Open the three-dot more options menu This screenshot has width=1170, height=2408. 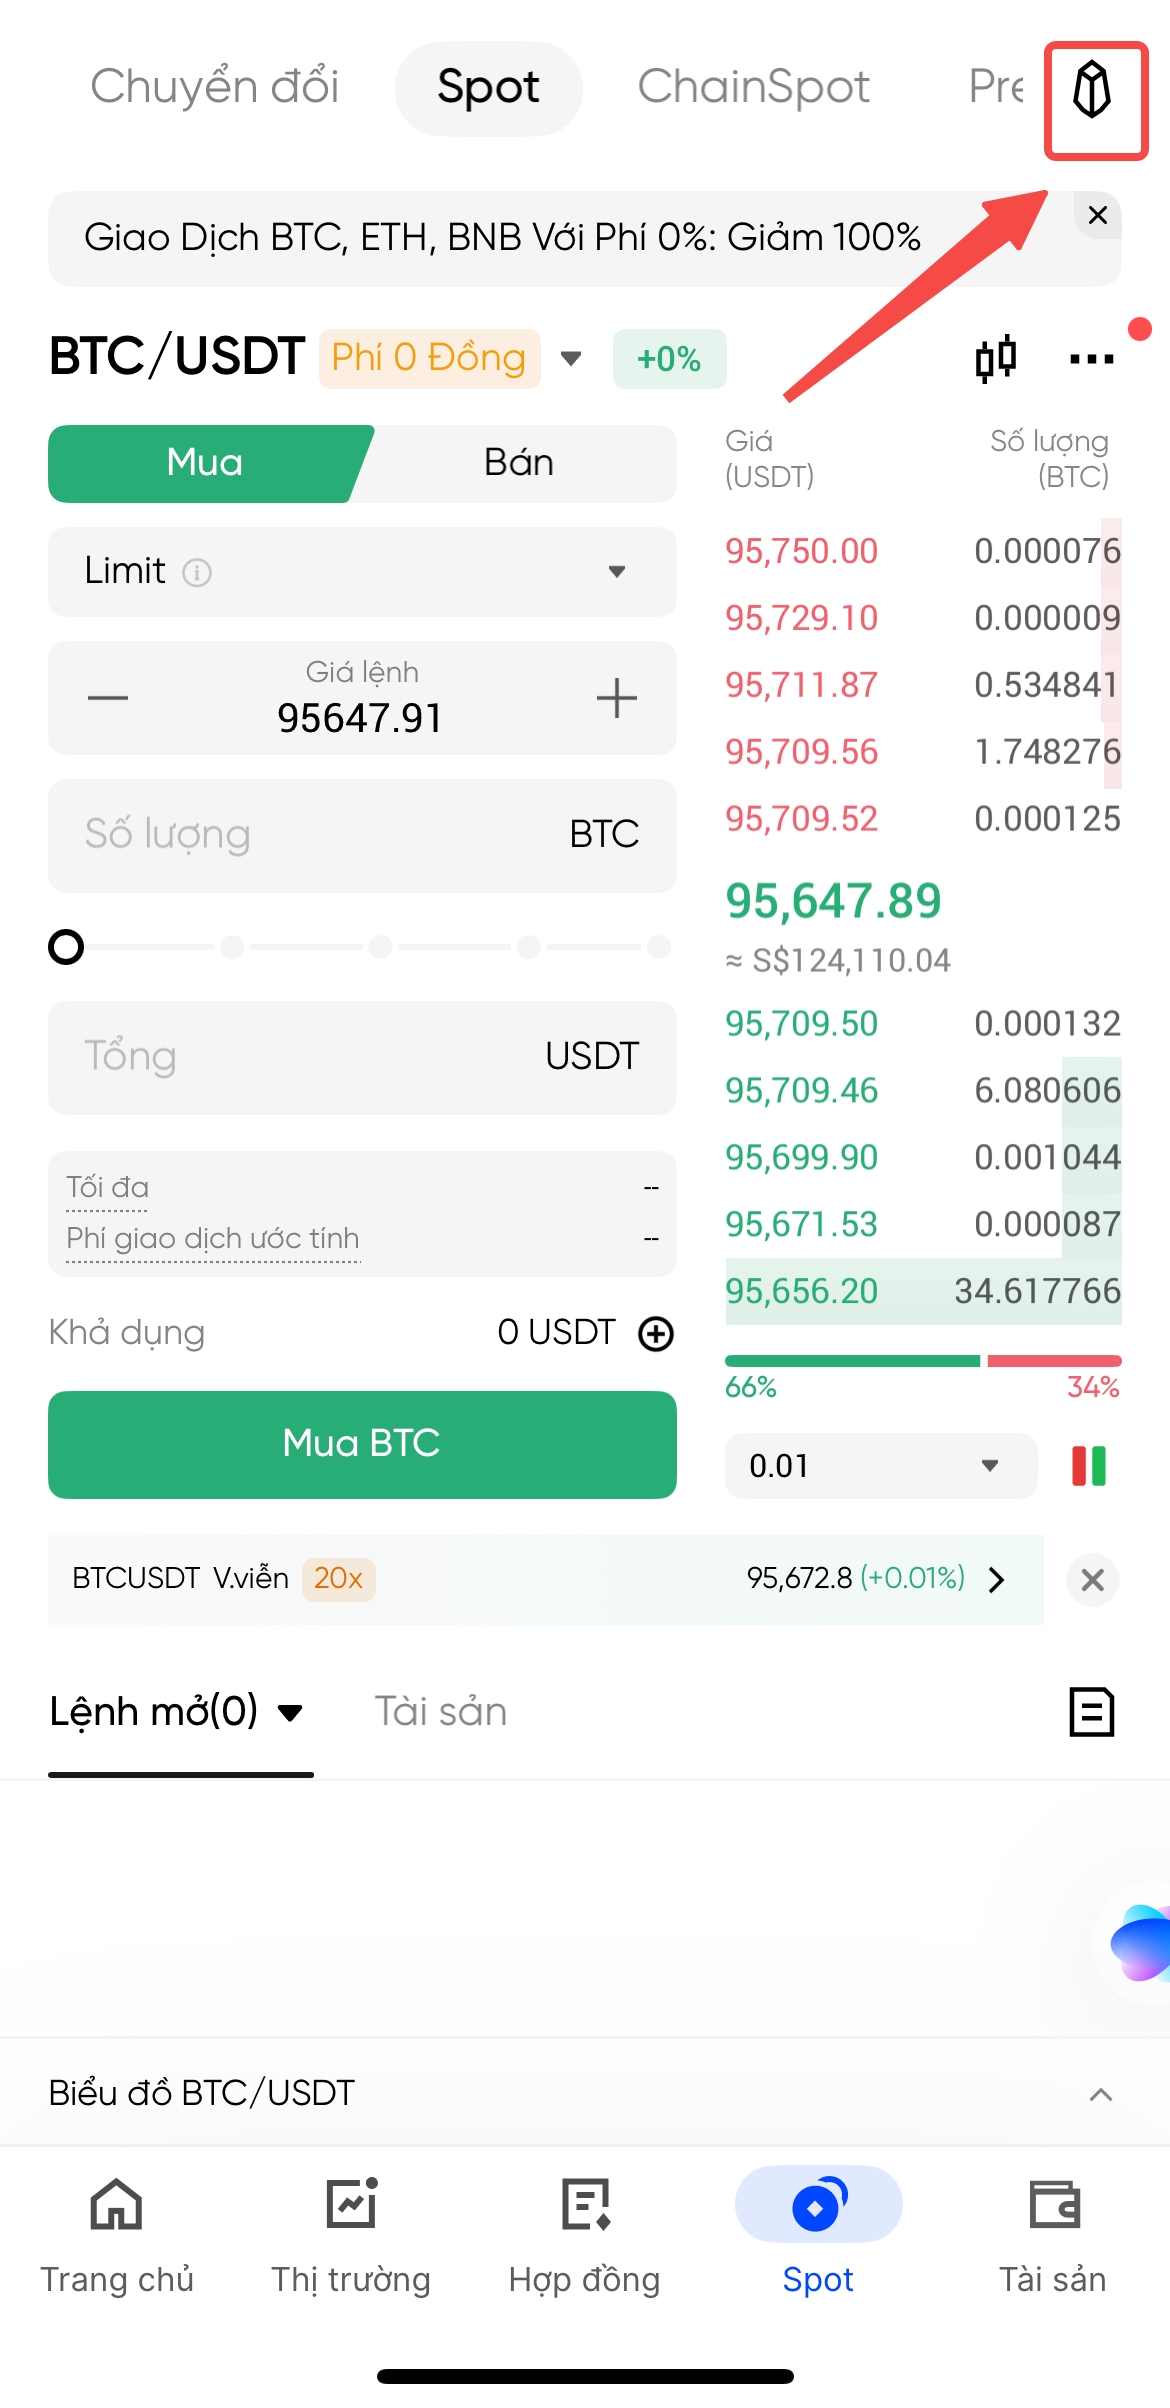(x=1091, y=359)
